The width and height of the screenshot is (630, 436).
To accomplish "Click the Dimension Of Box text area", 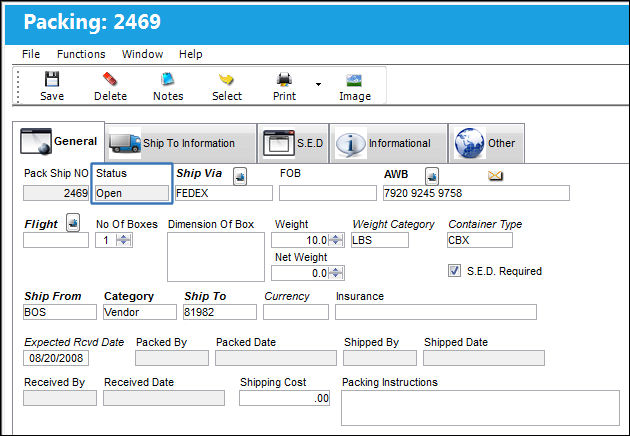I will click(x=216, y=257).
